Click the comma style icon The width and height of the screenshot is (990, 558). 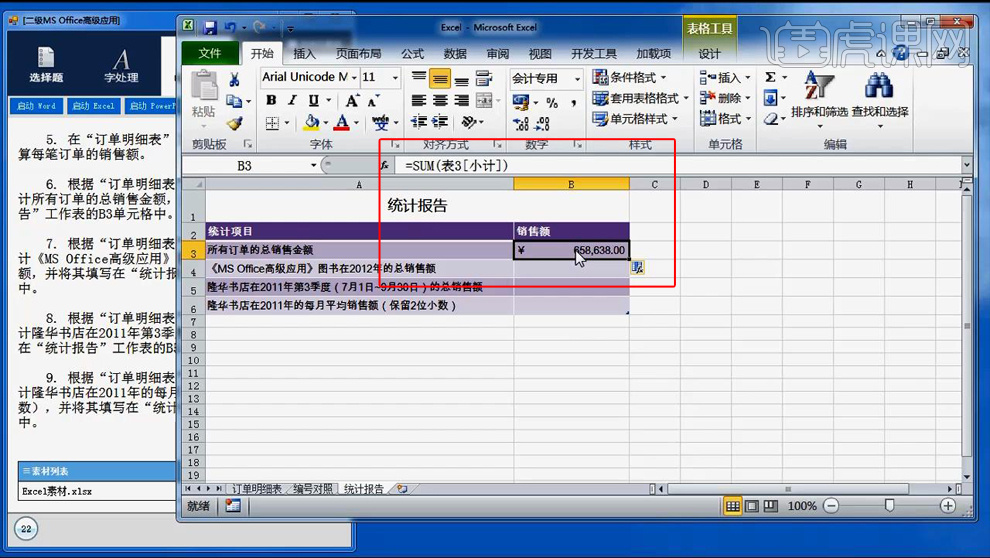[573, 102]
